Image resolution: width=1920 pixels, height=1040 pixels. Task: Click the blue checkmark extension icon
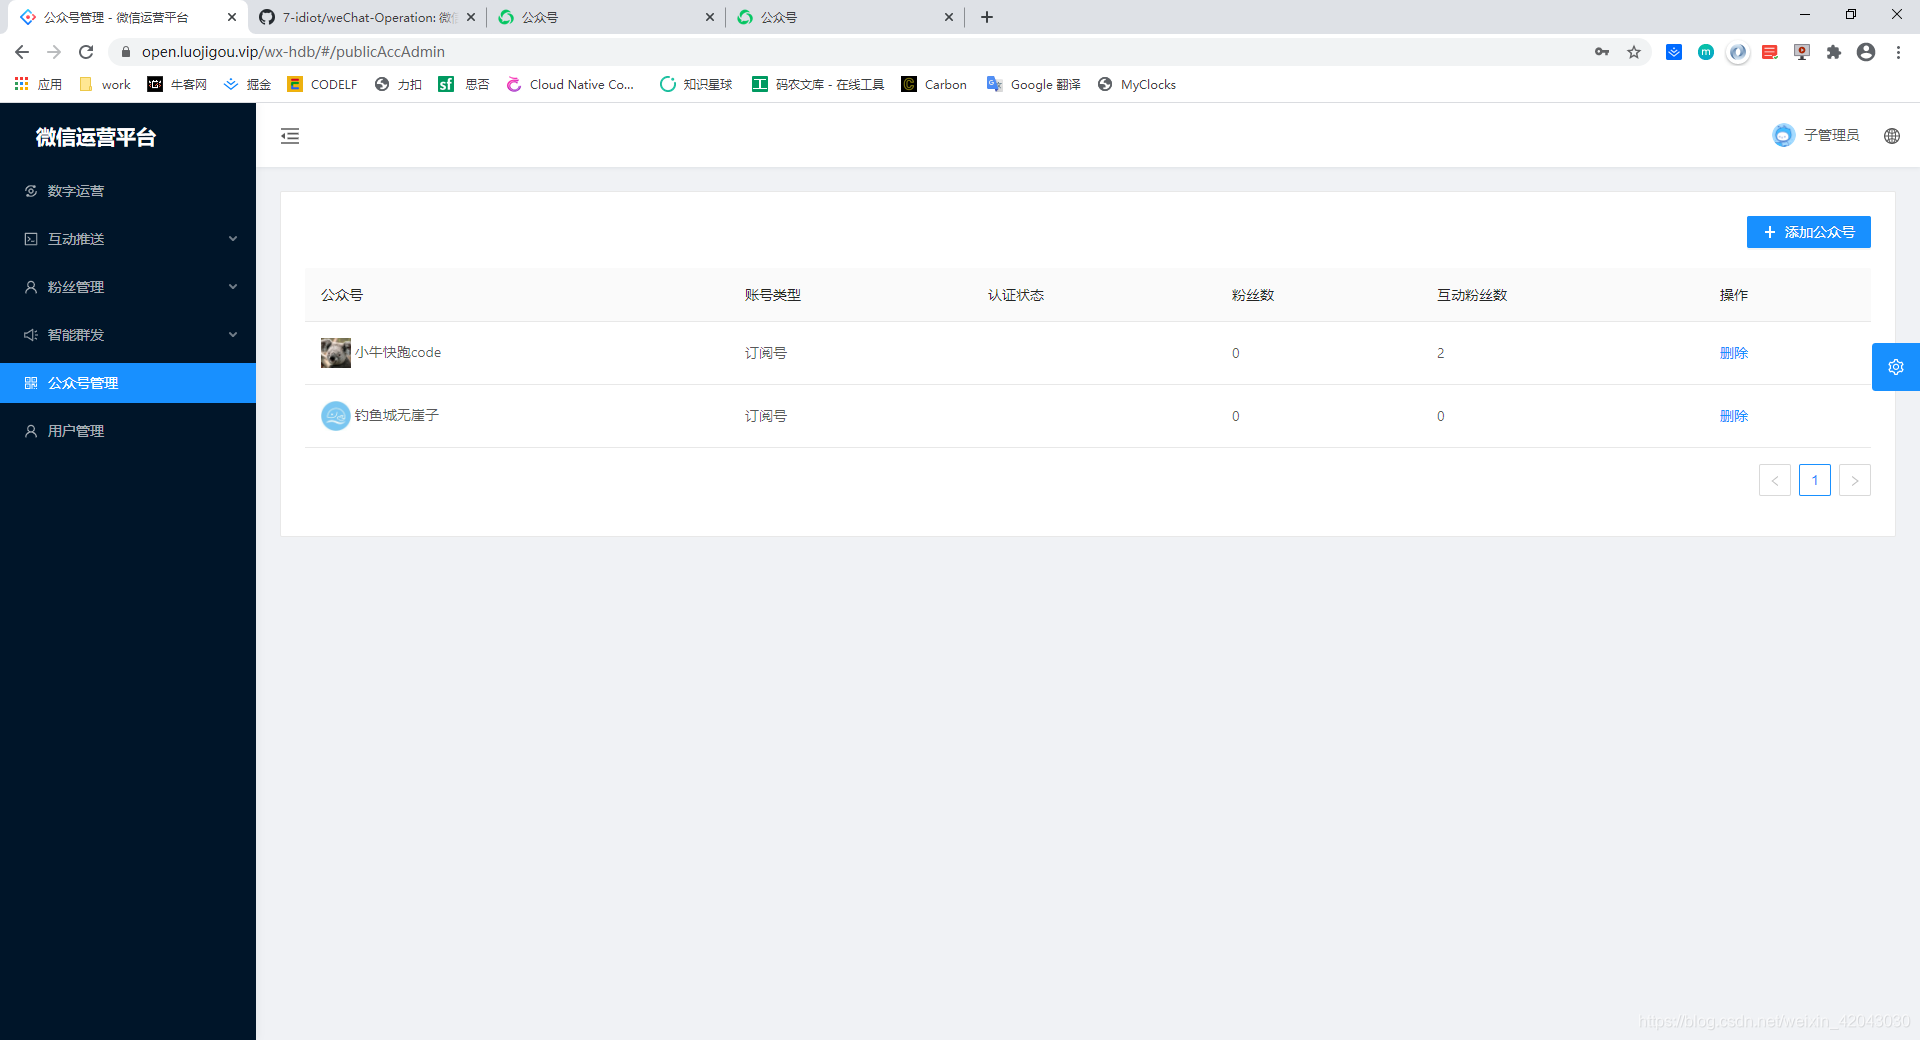(x=1674, y=52)
